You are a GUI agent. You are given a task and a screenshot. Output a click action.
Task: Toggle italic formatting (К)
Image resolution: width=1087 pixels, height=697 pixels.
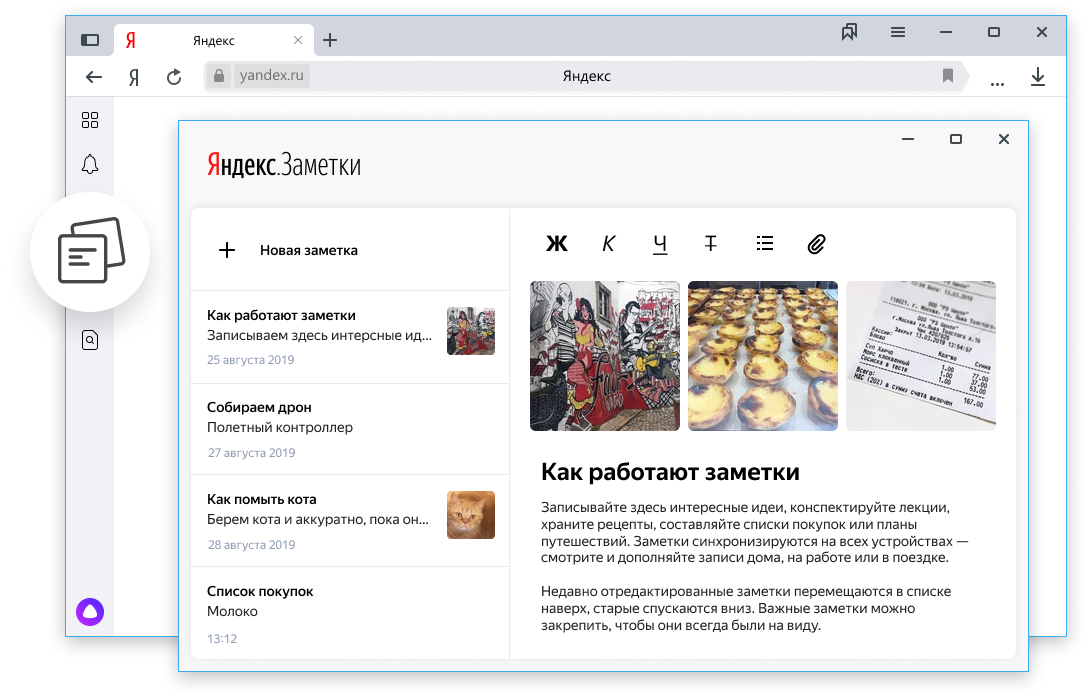click(609, 244)
